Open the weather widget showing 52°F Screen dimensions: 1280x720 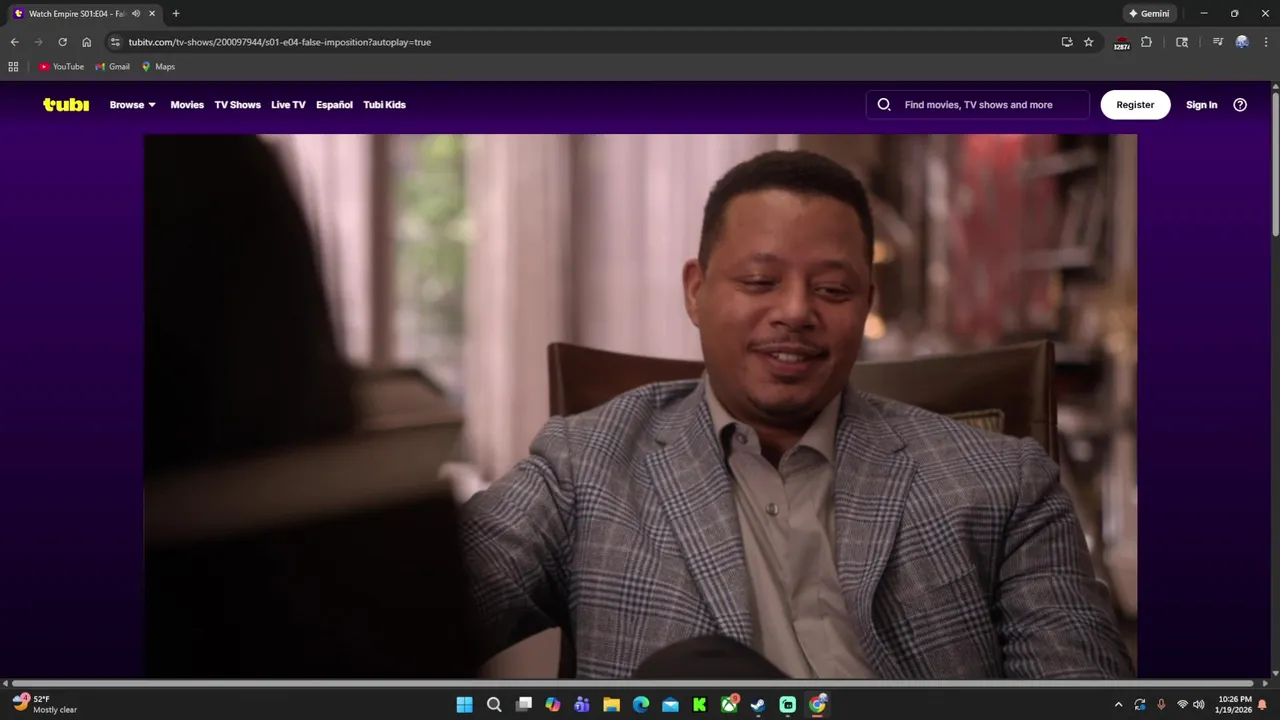pyautogui.click(x=45, y=705)
